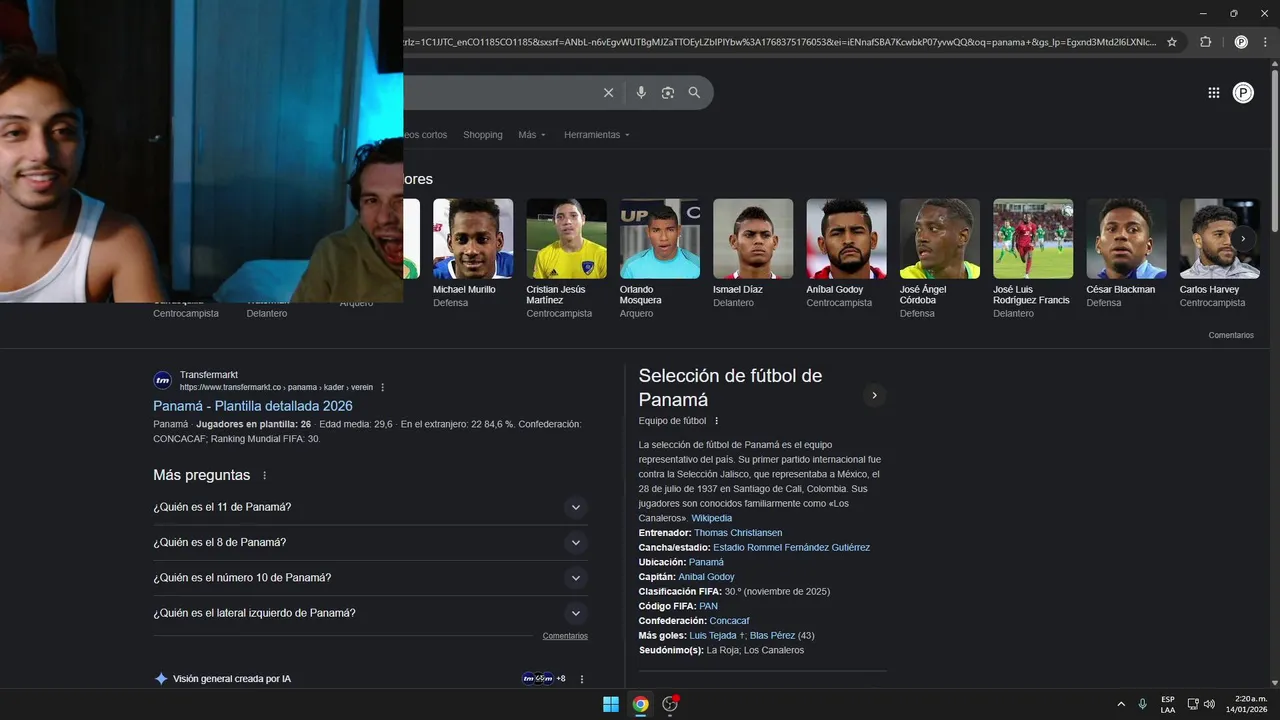Open Selección de fútbol de Panamá arrow

coord(874,395)
